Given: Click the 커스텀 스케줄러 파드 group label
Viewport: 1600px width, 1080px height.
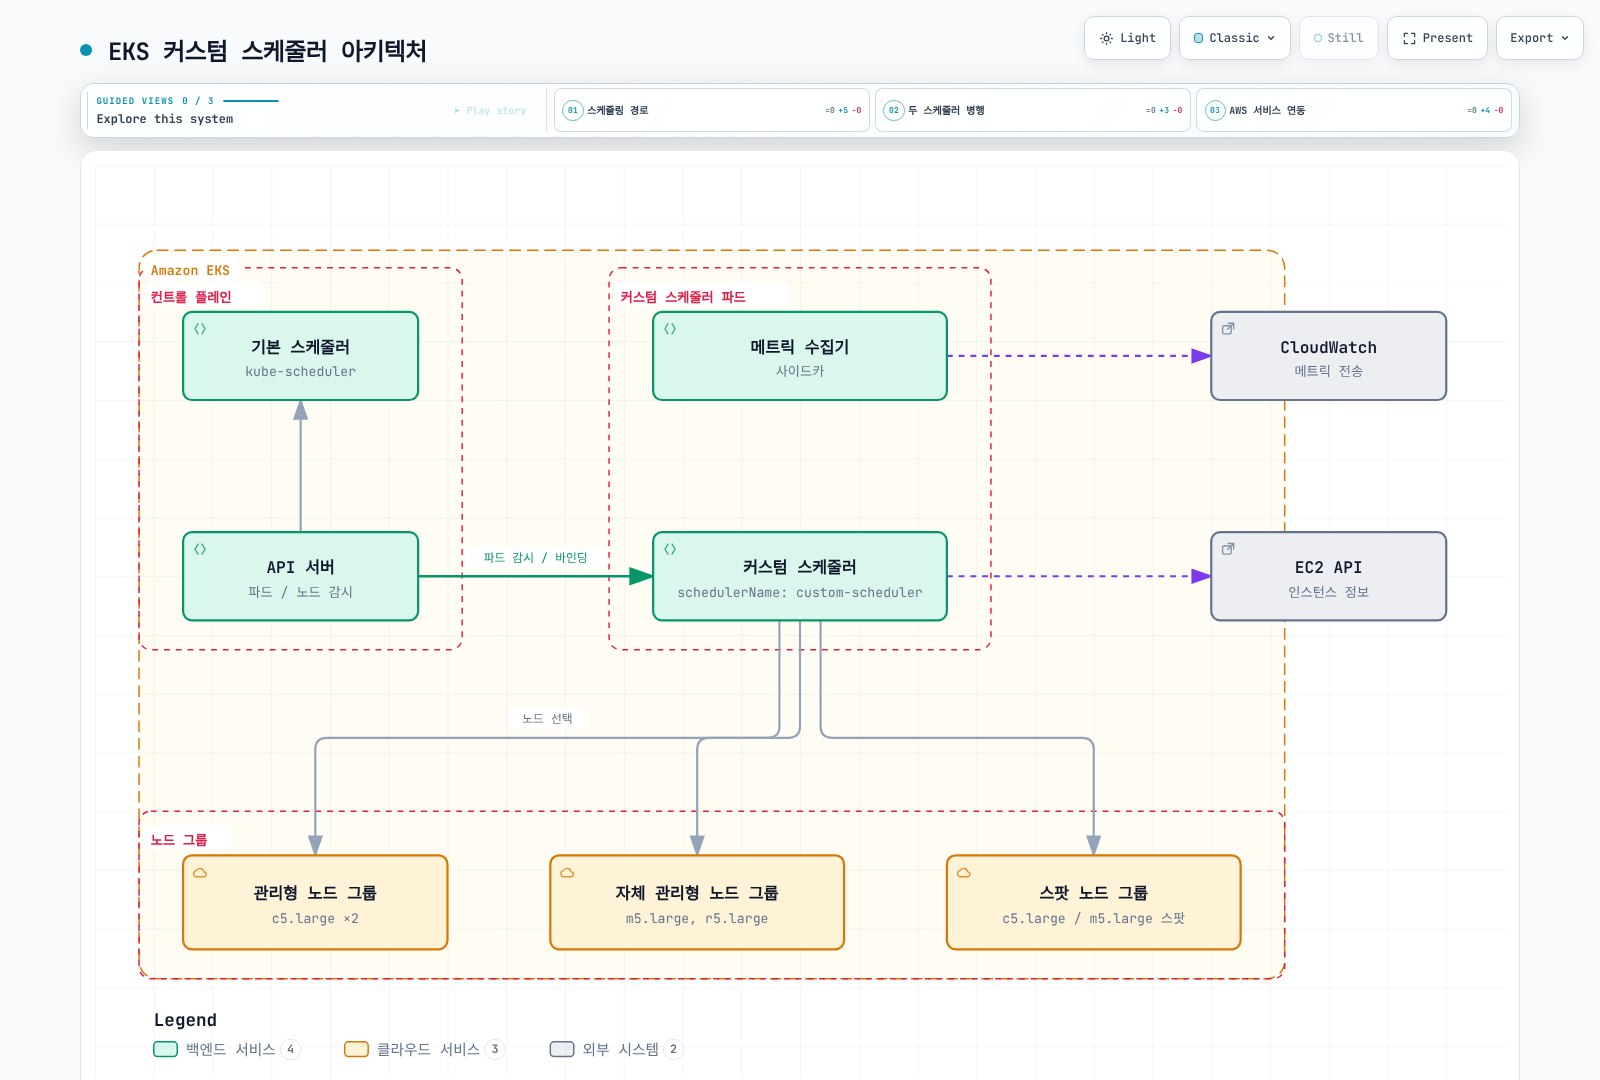Looking at the screenshot, I should (683, 297).
